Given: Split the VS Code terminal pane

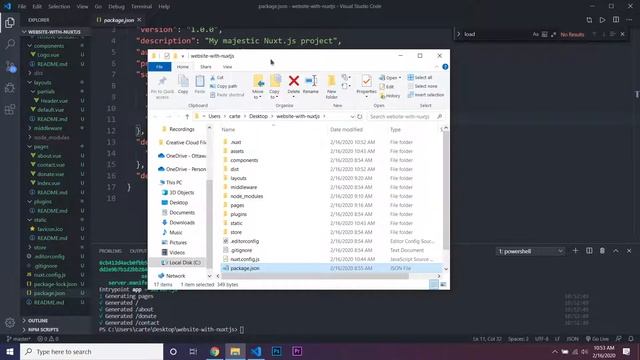Looking at the screenshot, I should pyautogui.click(x=589, y=251).
